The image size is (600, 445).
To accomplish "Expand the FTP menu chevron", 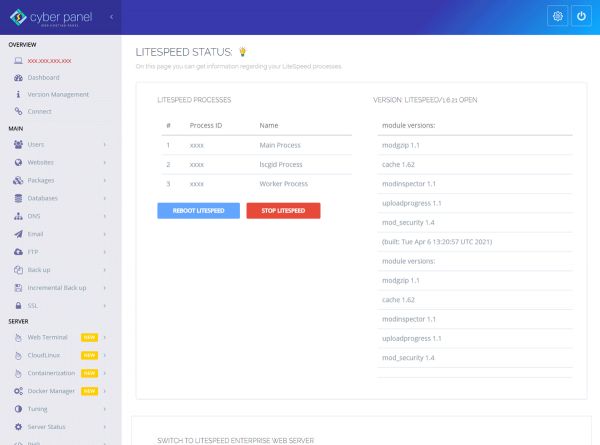I will pyautogui.click(x=104, y=252).
